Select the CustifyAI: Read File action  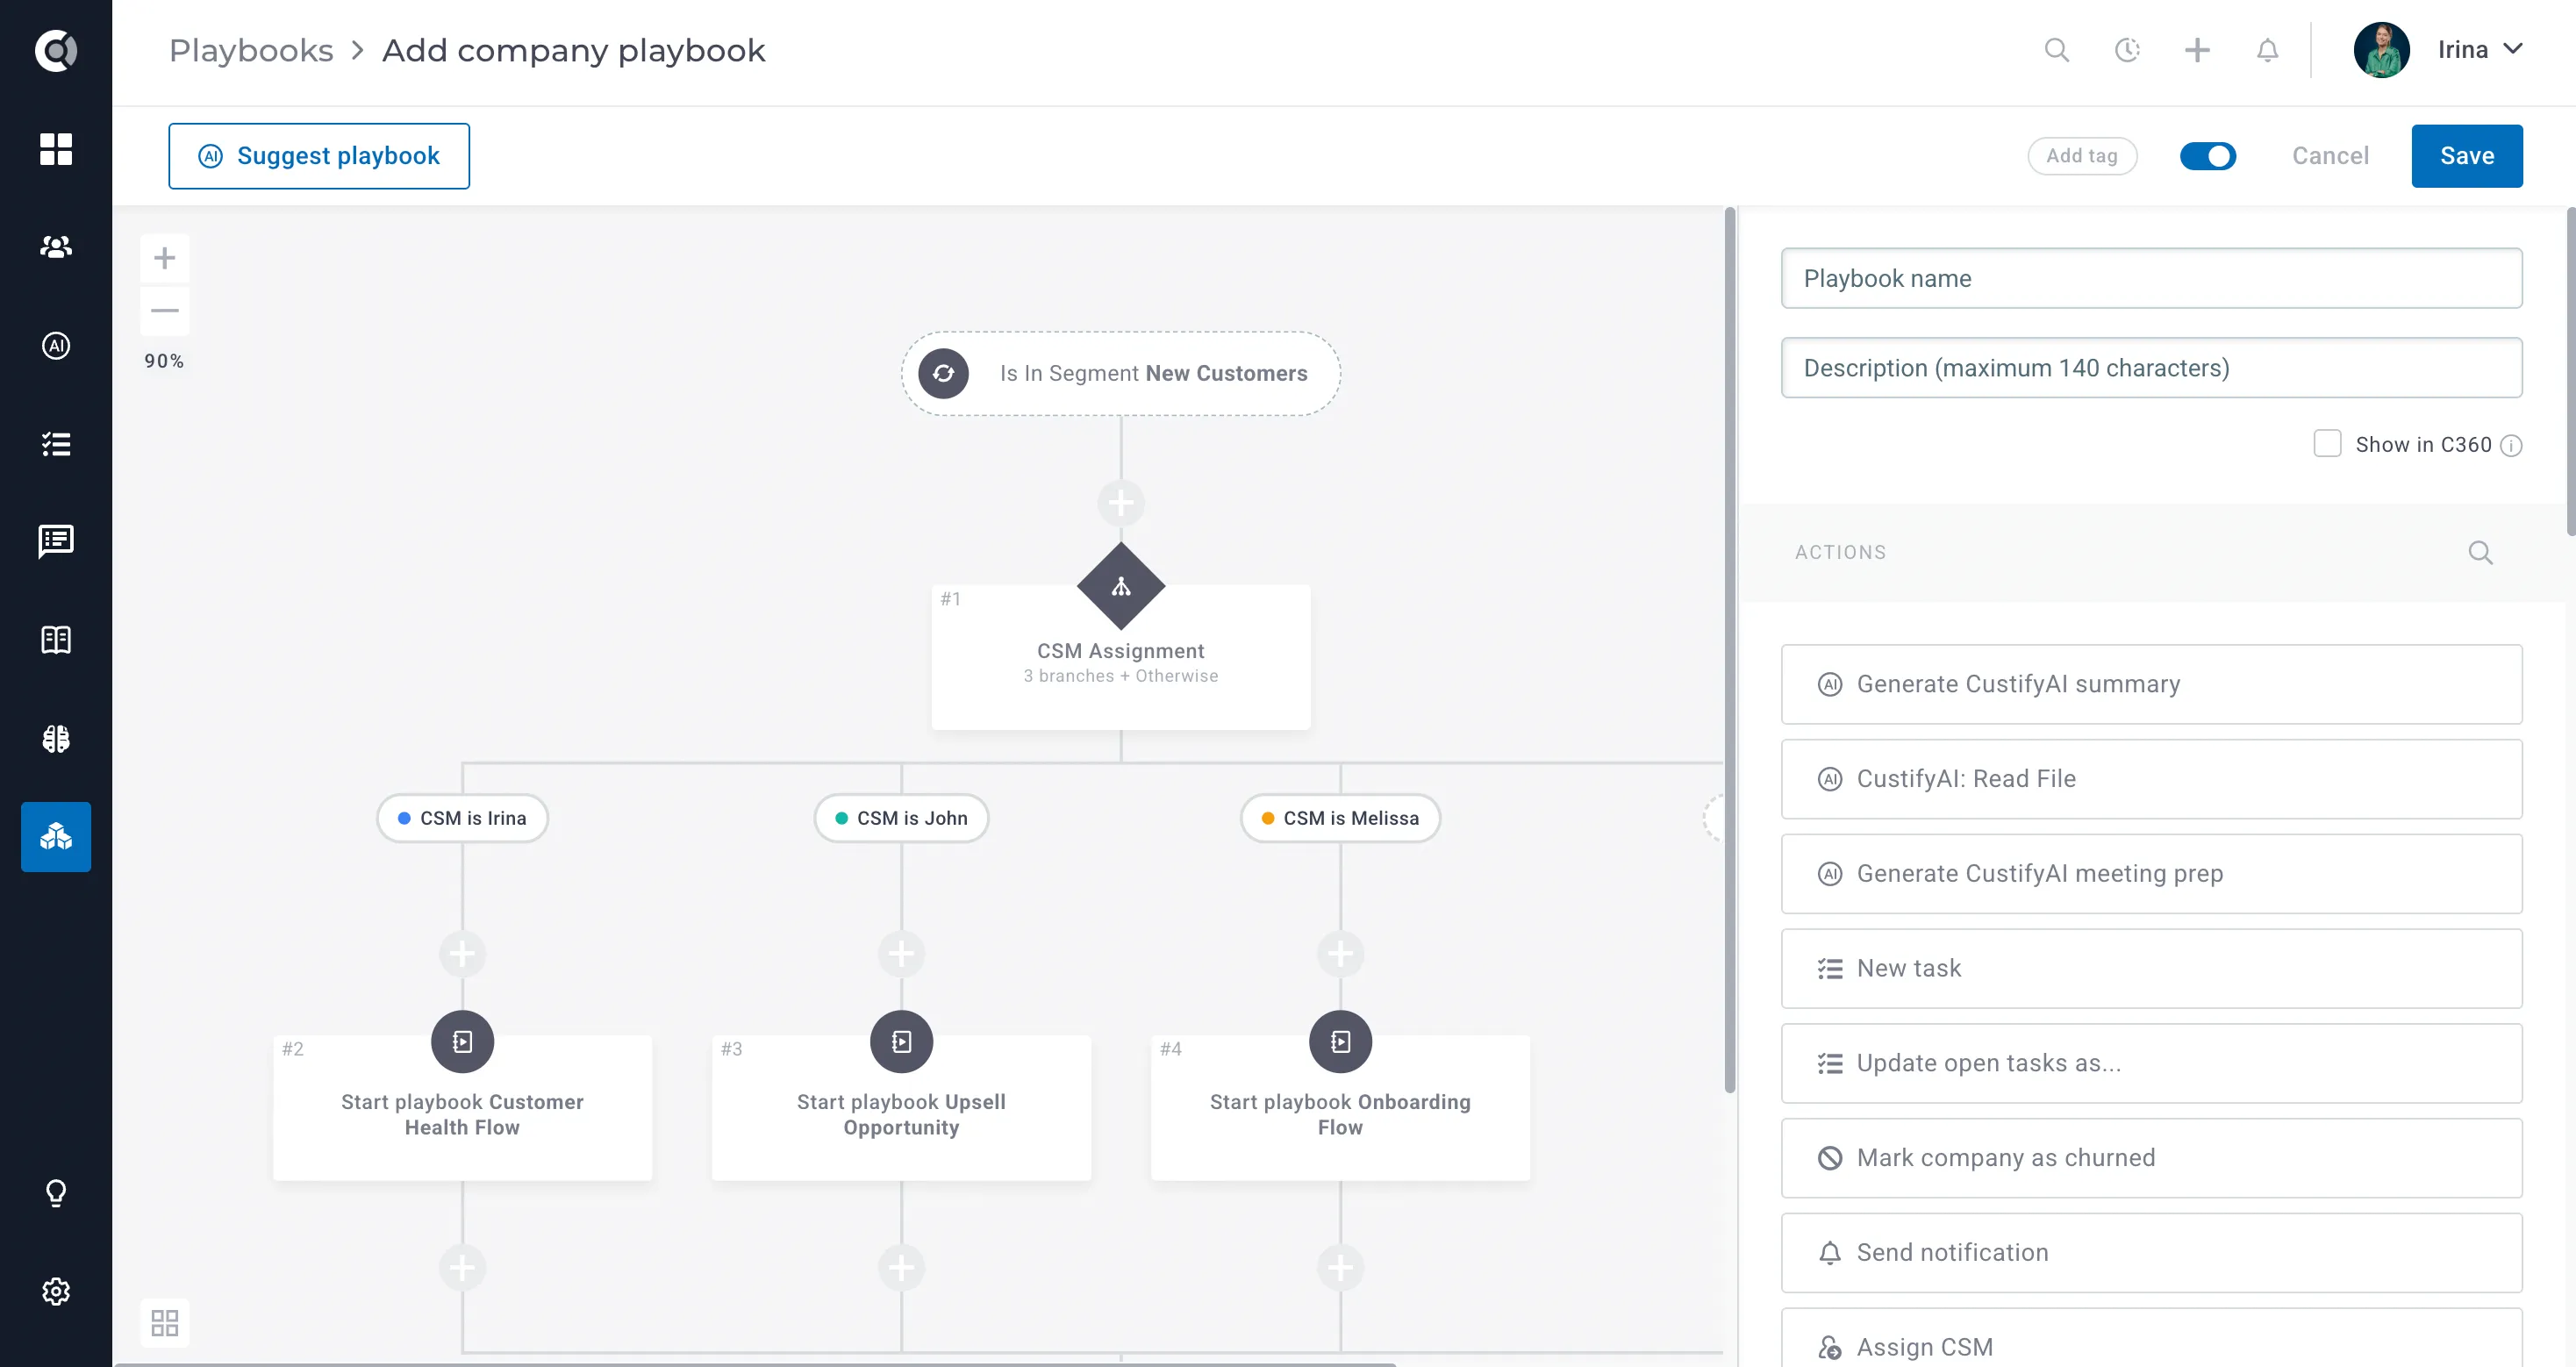2151,779
